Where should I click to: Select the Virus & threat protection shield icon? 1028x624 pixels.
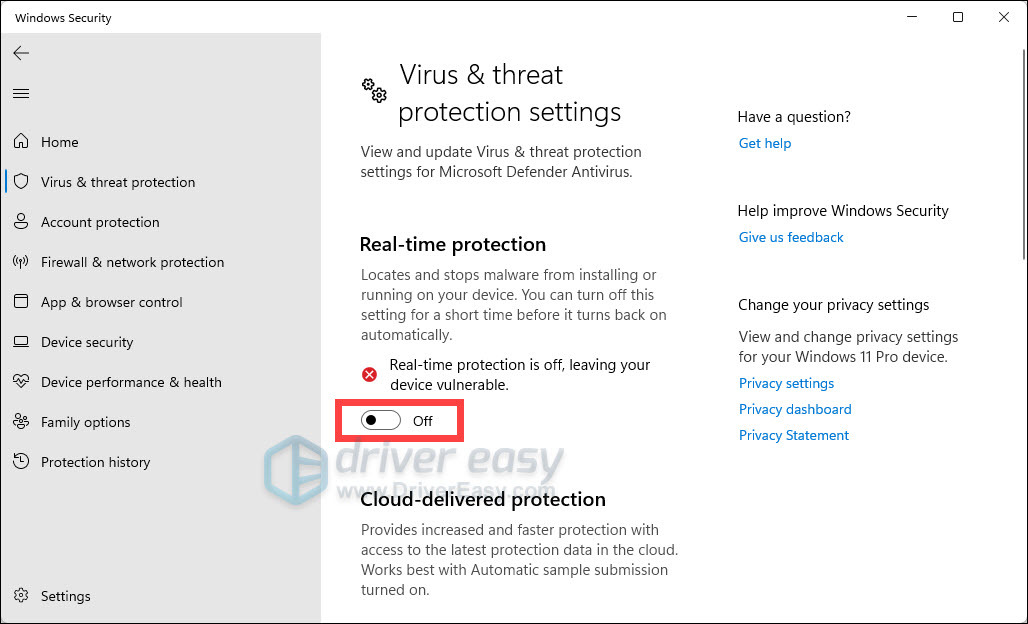pos(21,182)
